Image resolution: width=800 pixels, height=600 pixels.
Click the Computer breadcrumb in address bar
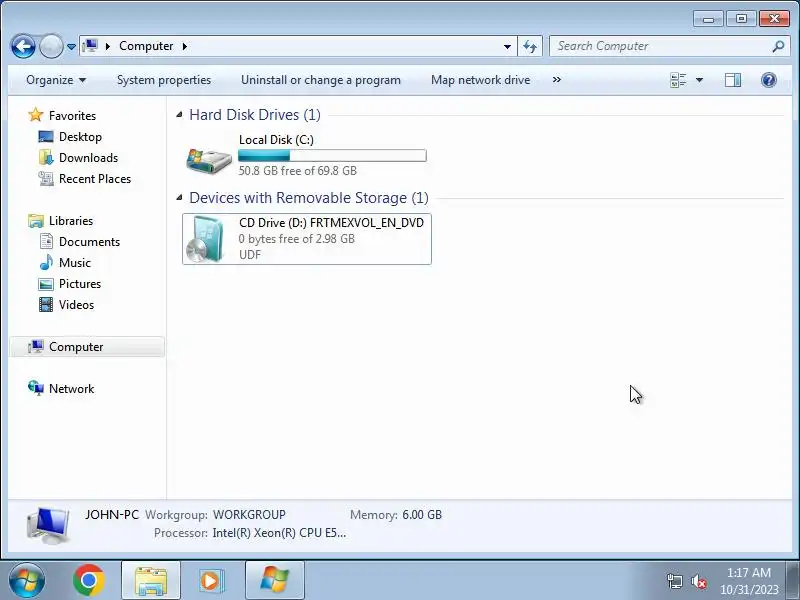146,46
